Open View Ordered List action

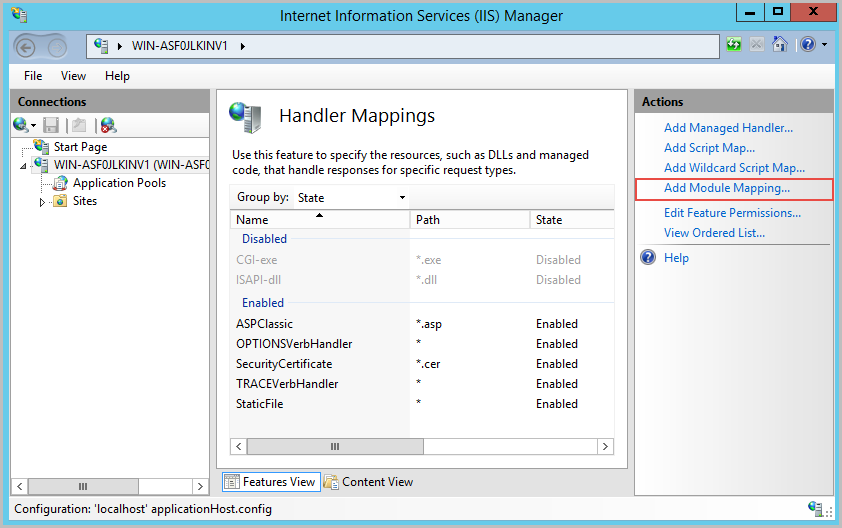714,233
